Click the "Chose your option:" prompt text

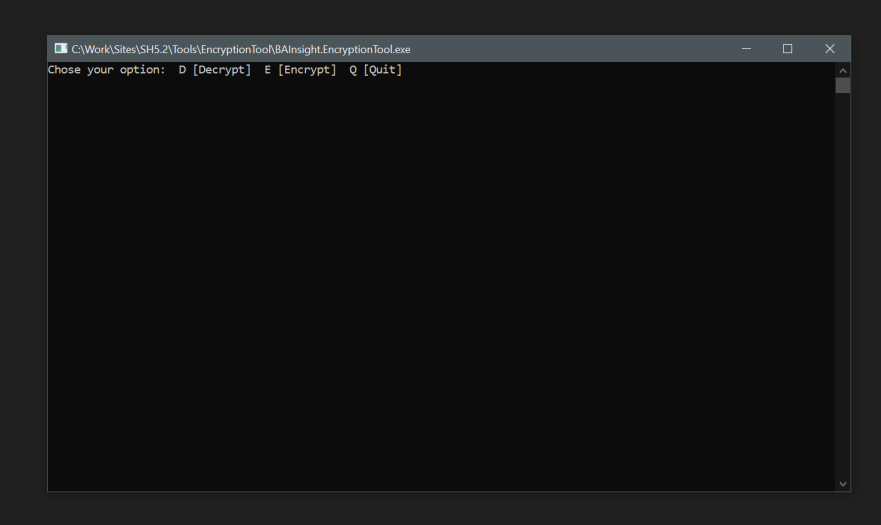pyautogui.click(x=106, y=70)
